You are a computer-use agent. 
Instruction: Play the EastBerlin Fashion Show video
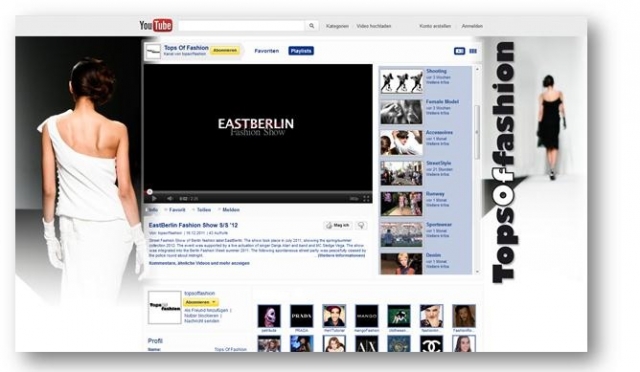(154, 198)
